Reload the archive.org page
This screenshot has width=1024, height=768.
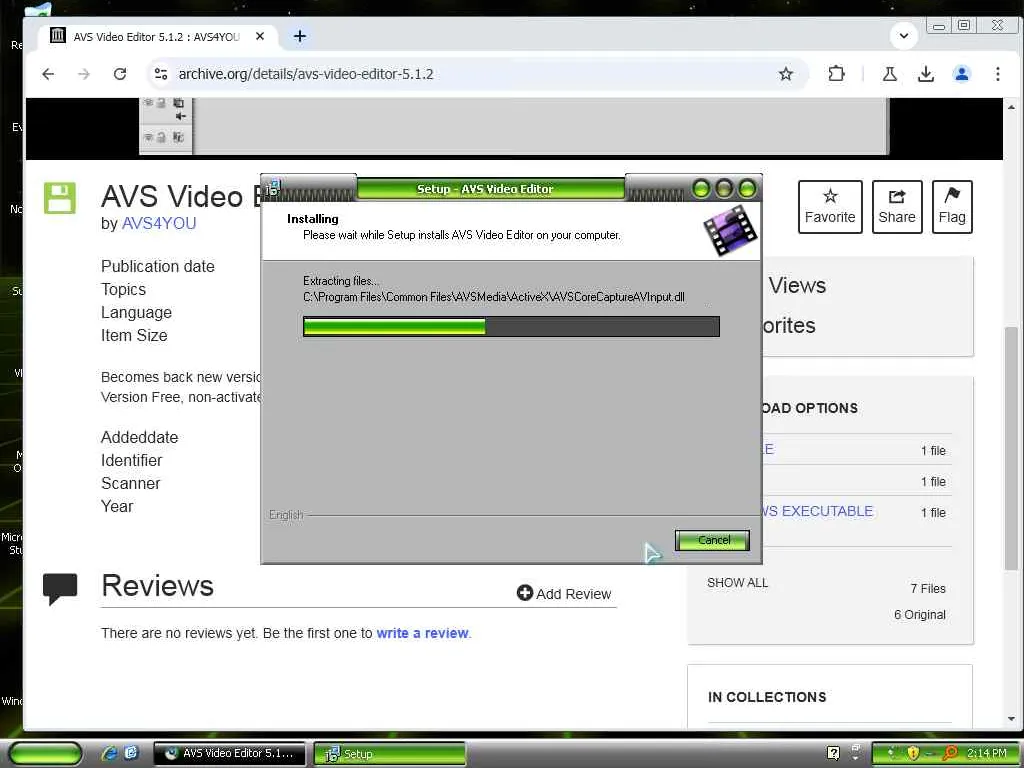tap(120, 74)
